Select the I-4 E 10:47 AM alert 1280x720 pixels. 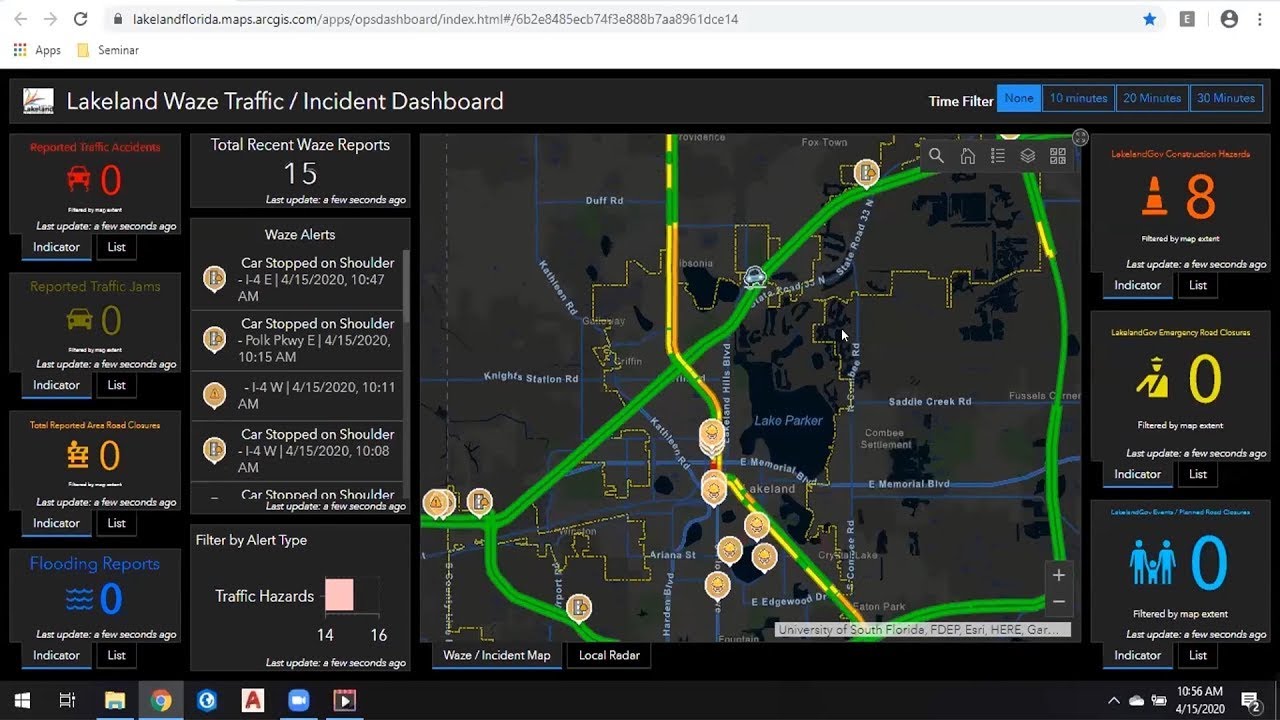point(297,279)
